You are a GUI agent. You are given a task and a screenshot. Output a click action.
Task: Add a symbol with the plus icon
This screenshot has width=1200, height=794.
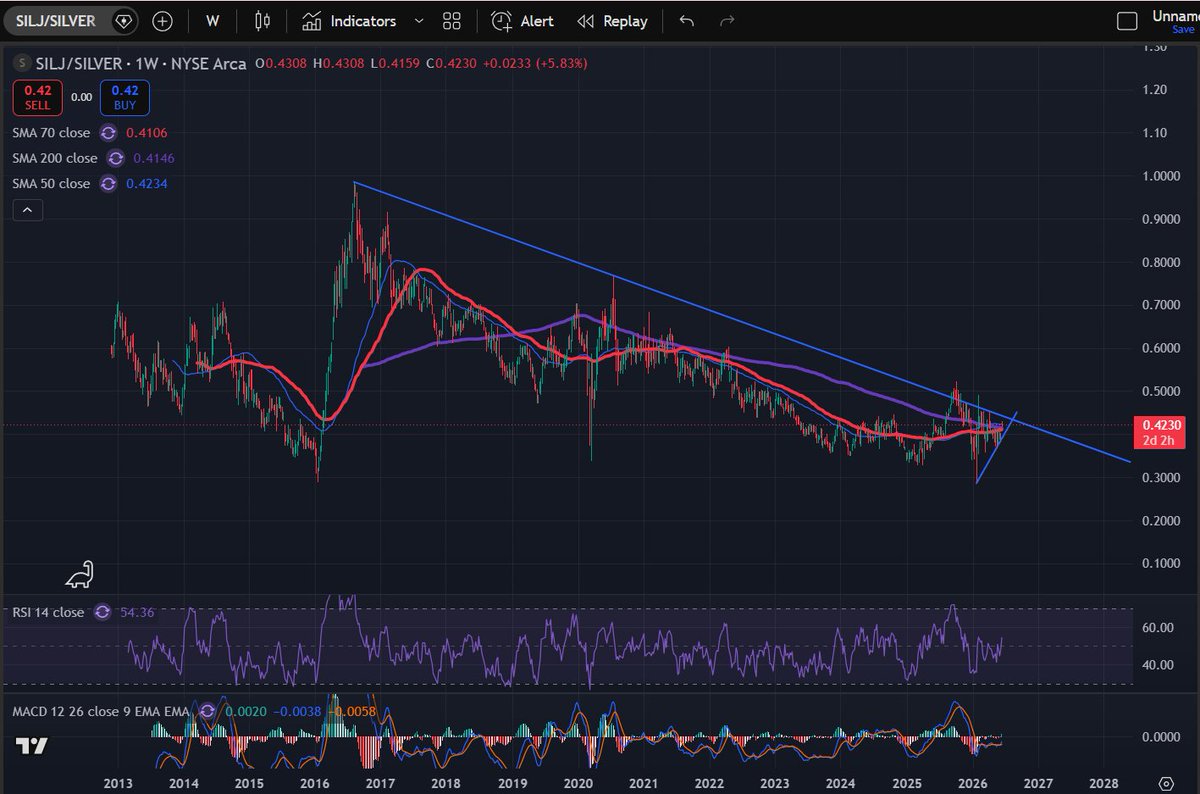point(162,21)
